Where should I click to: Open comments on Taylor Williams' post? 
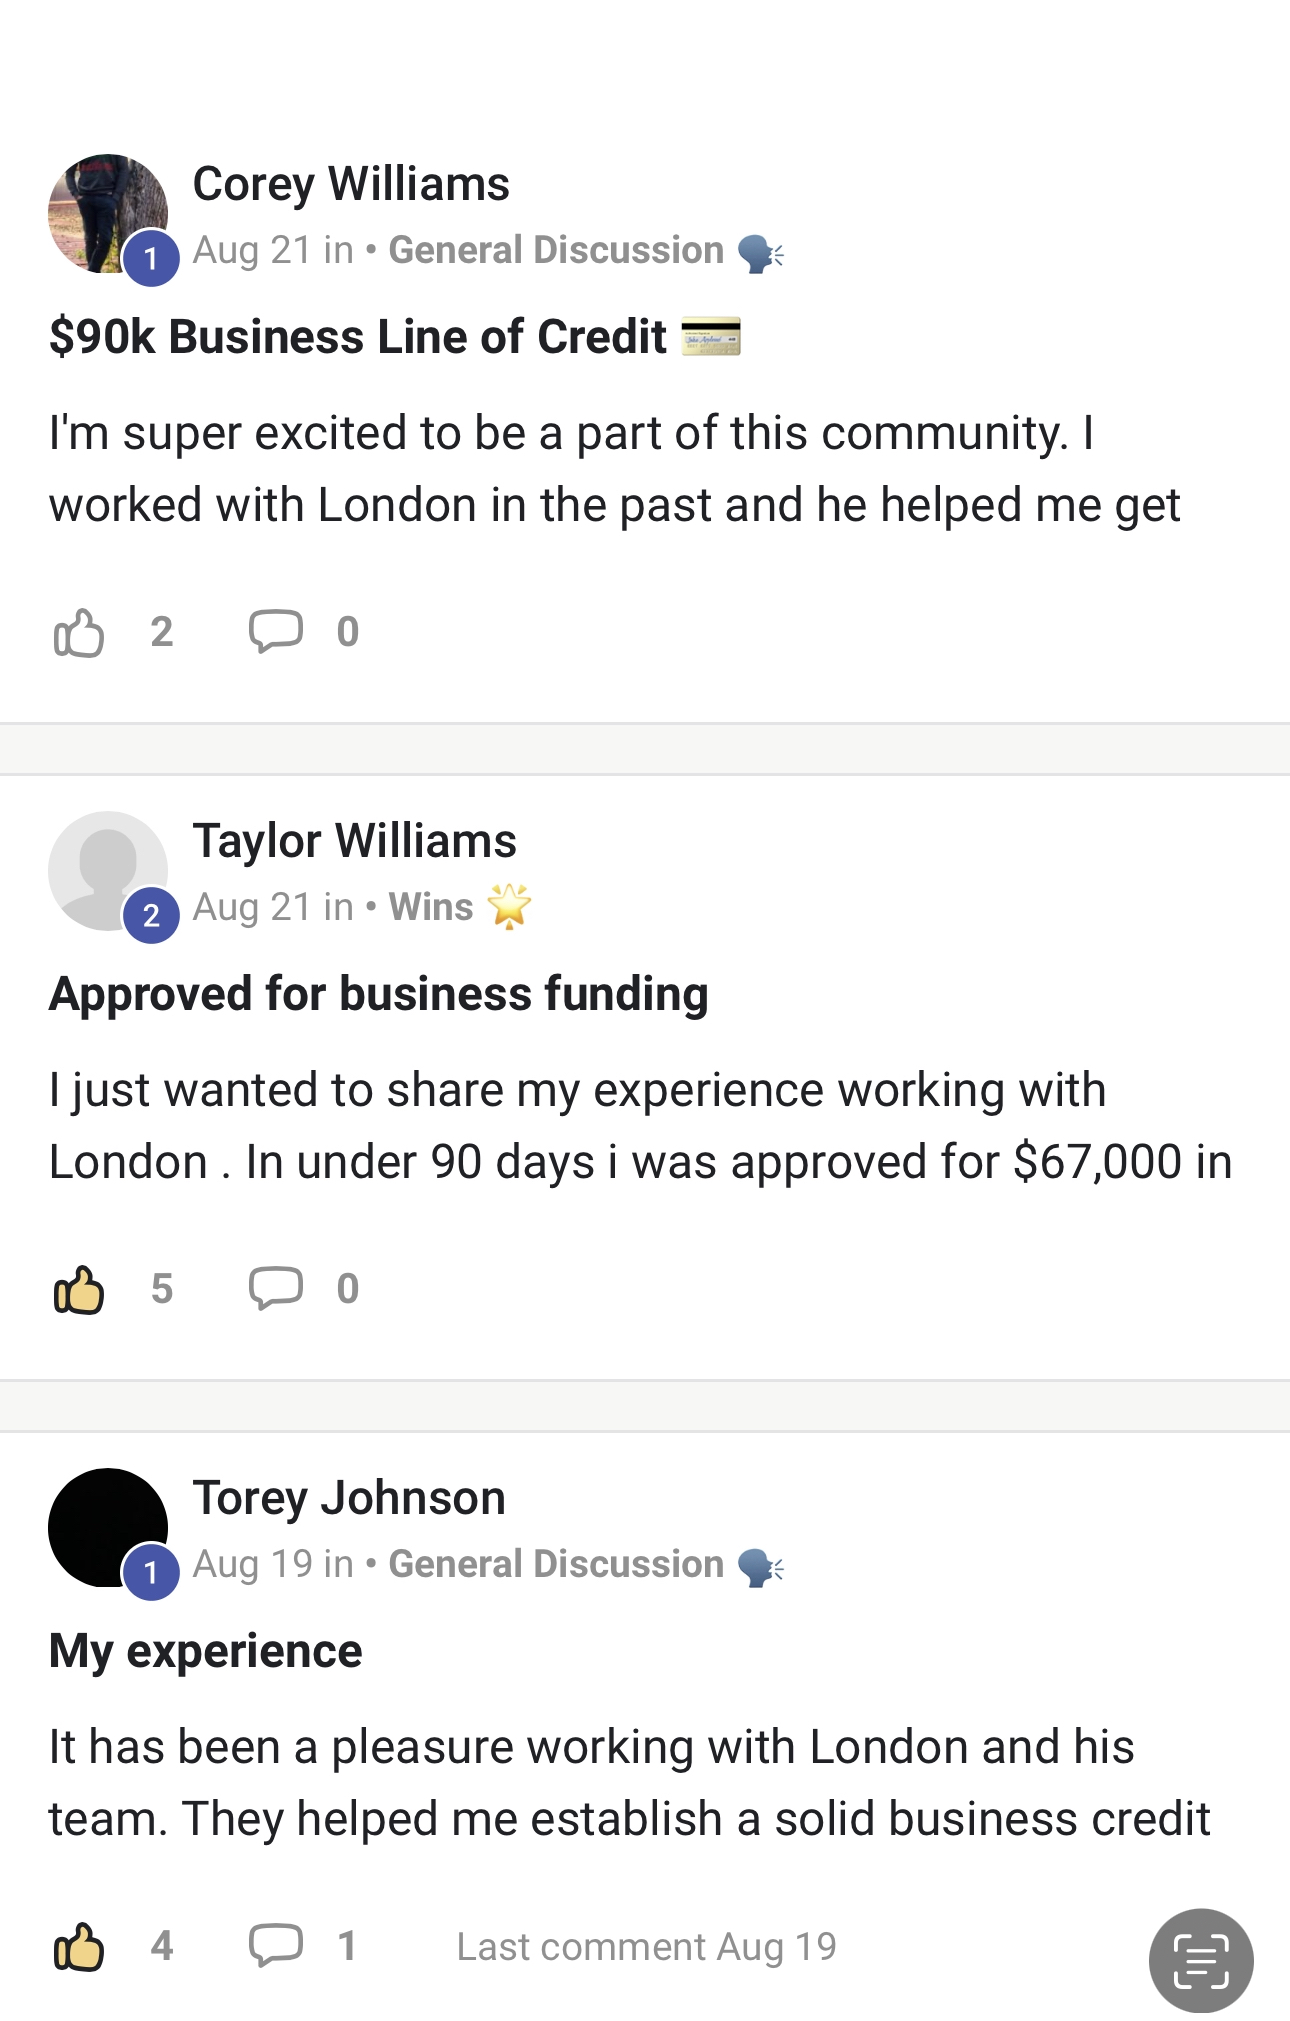[x=276, y=1289]
